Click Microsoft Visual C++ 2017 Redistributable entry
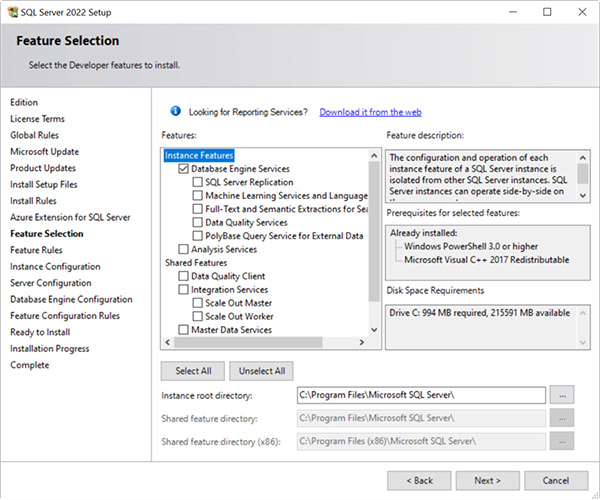 pos(487,259)
